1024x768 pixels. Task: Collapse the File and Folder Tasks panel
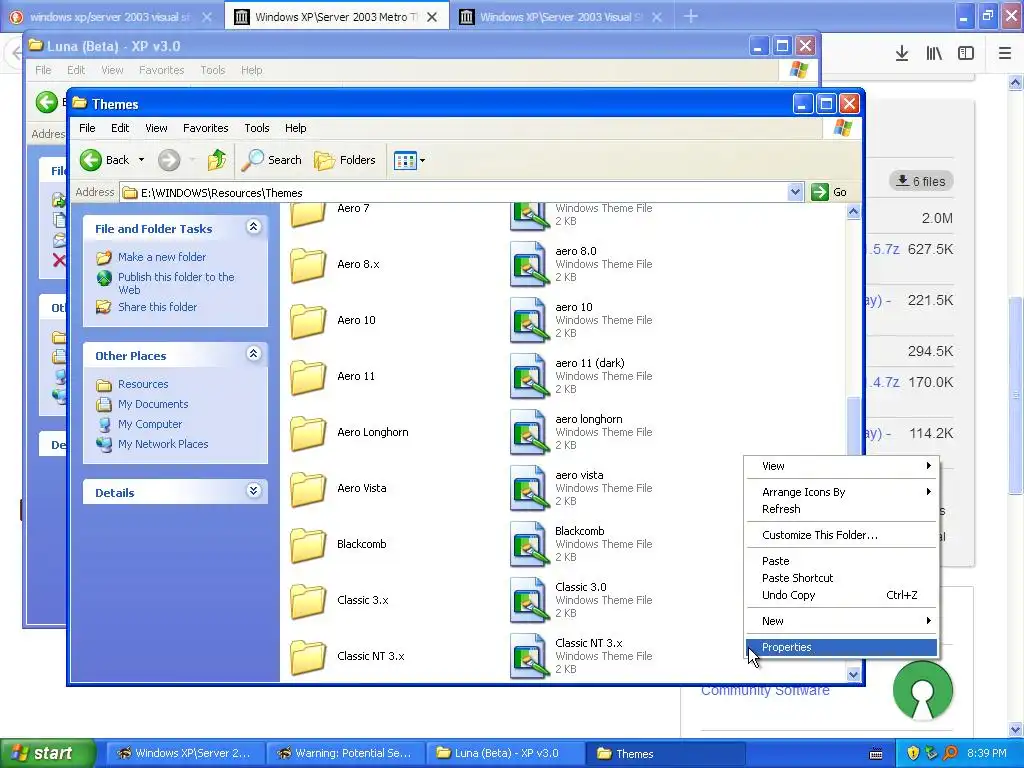[253, 227]
